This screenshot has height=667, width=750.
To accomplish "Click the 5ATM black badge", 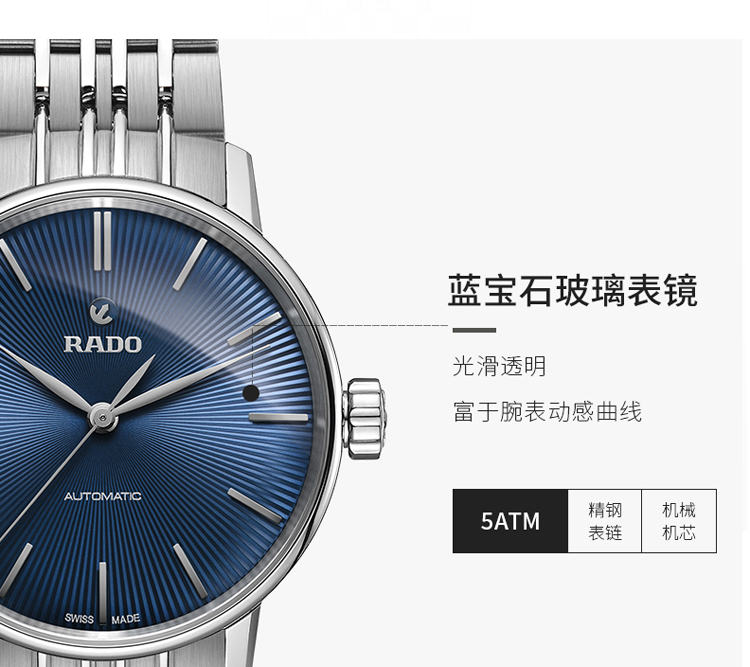I will [x=510, y=521].
